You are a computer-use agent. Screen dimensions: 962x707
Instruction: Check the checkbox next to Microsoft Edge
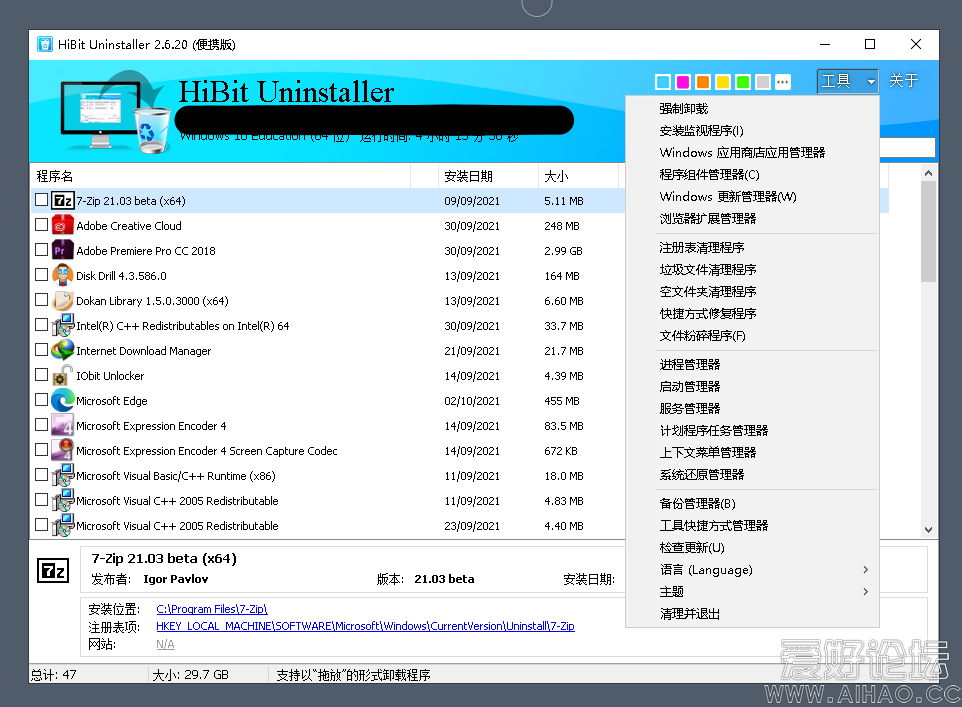click(x=41, y=400)
